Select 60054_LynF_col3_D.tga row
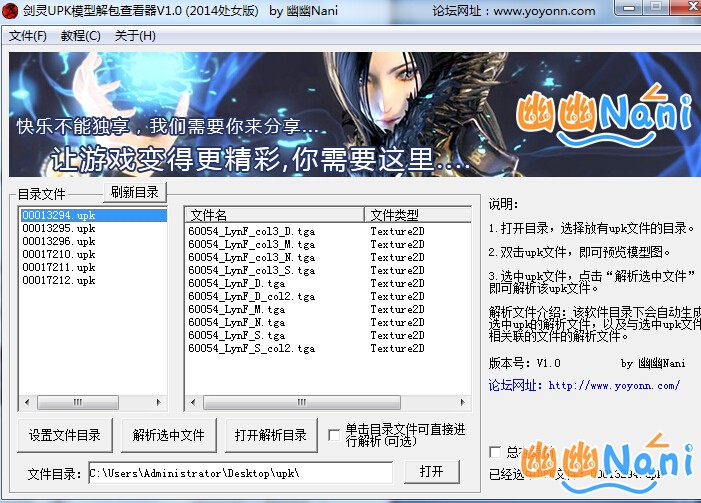Viewport: 701px width, 503px height. click(328, 231)
